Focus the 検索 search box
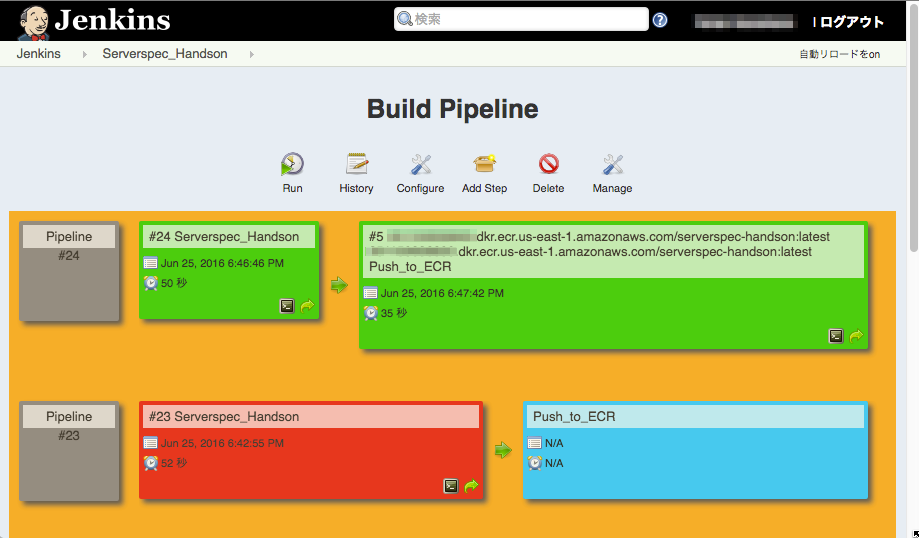Image resolution: width=919 pixels, height=538 pixels. pyautogui.click(x=521, y=19)
